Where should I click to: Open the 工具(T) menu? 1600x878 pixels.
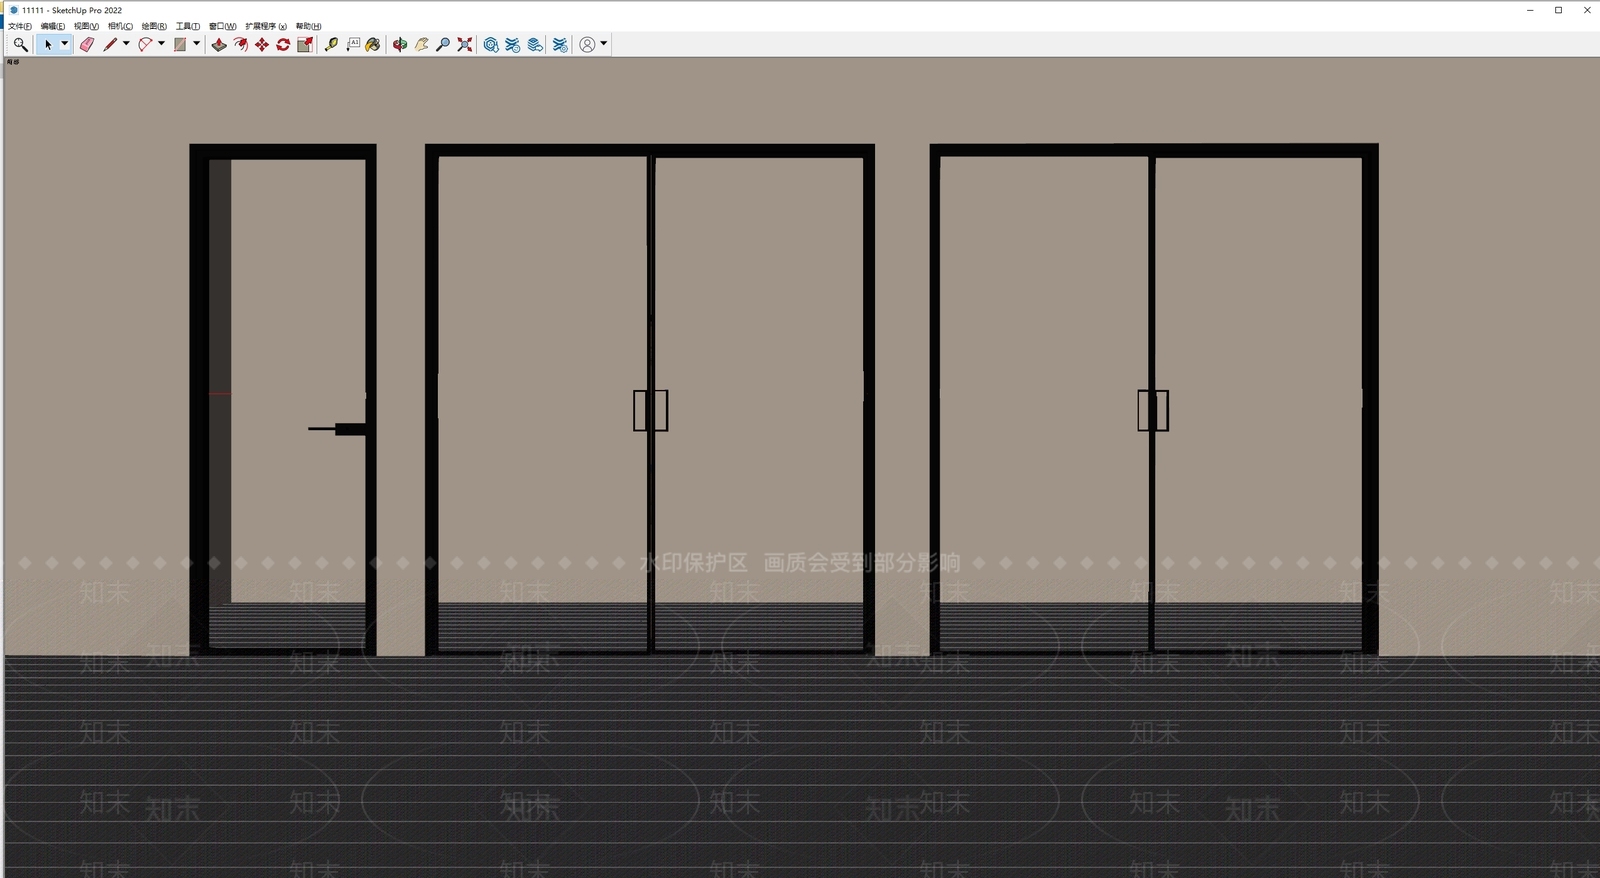[188, 26]
